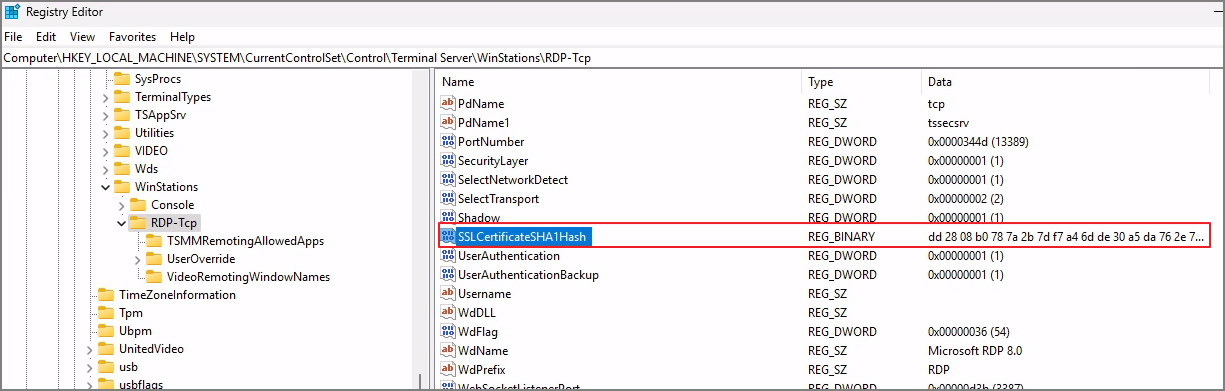Click the Username string value icon
The height and width of the screenshot is (391, 1225).
[448, 294]
